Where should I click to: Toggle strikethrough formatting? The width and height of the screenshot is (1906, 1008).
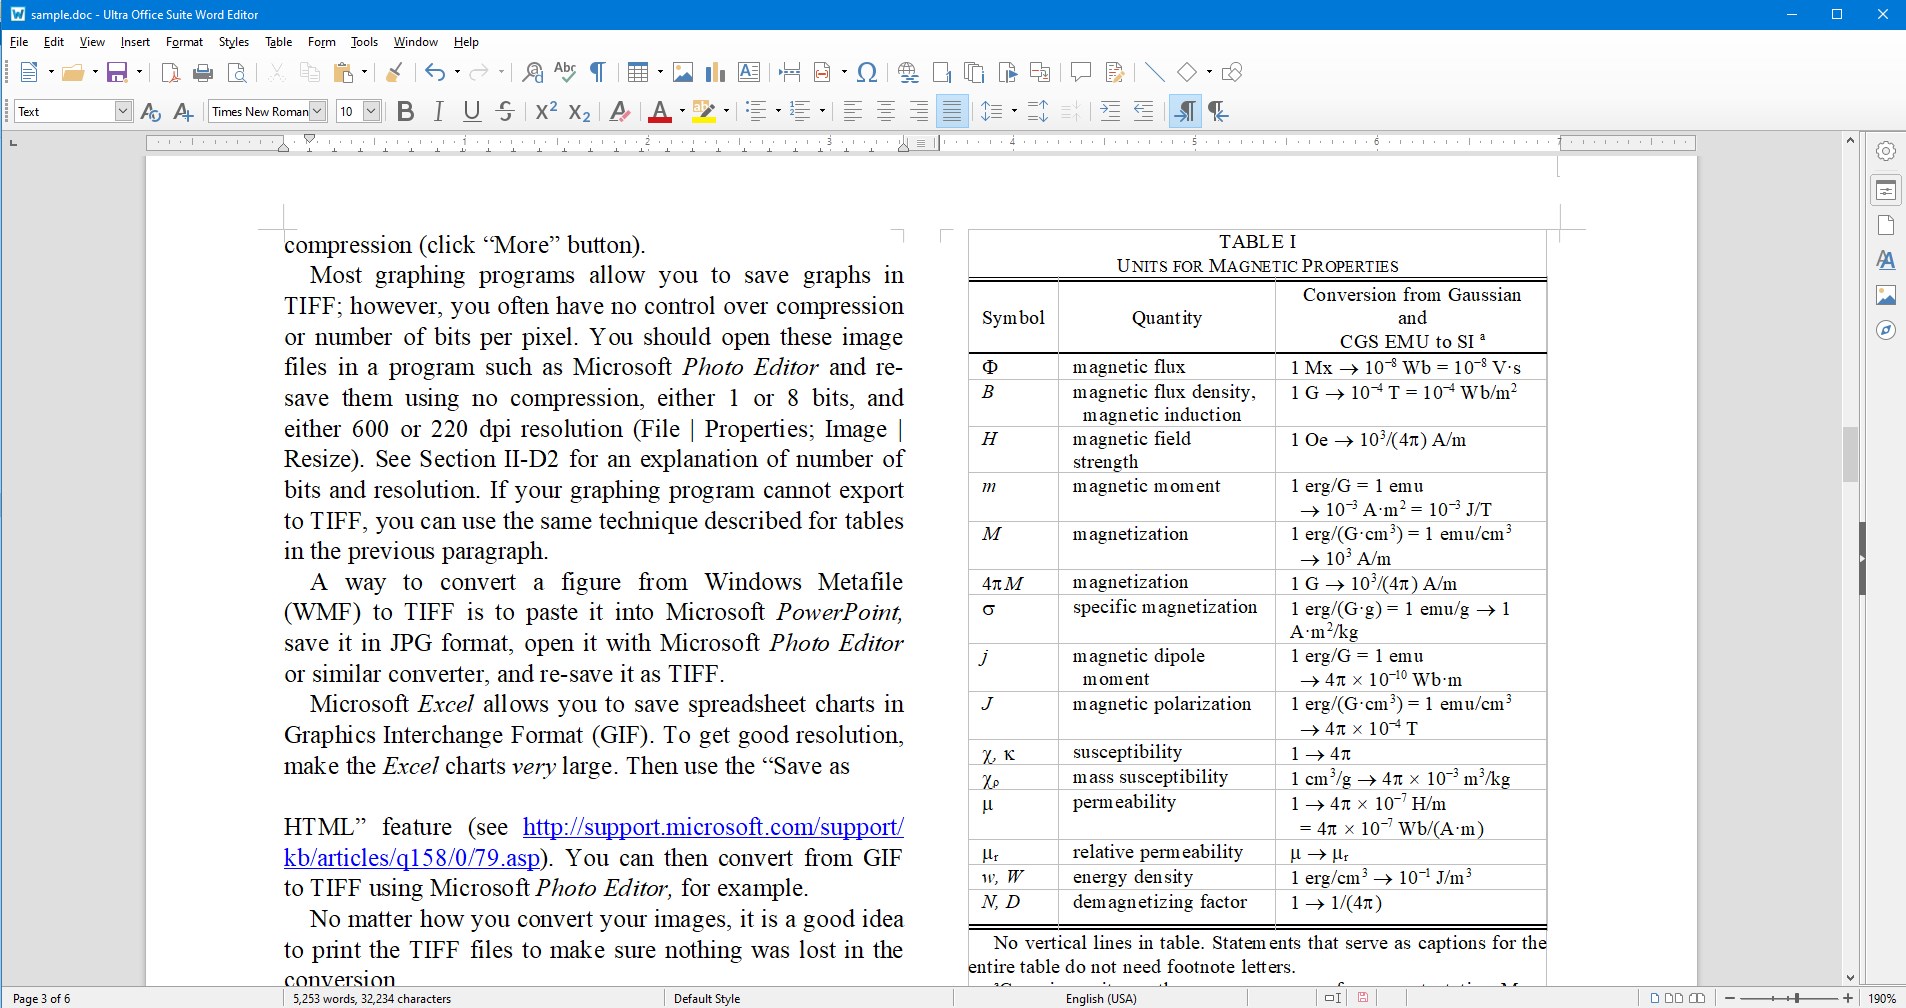pyautogui.click(x=505, y=111)
